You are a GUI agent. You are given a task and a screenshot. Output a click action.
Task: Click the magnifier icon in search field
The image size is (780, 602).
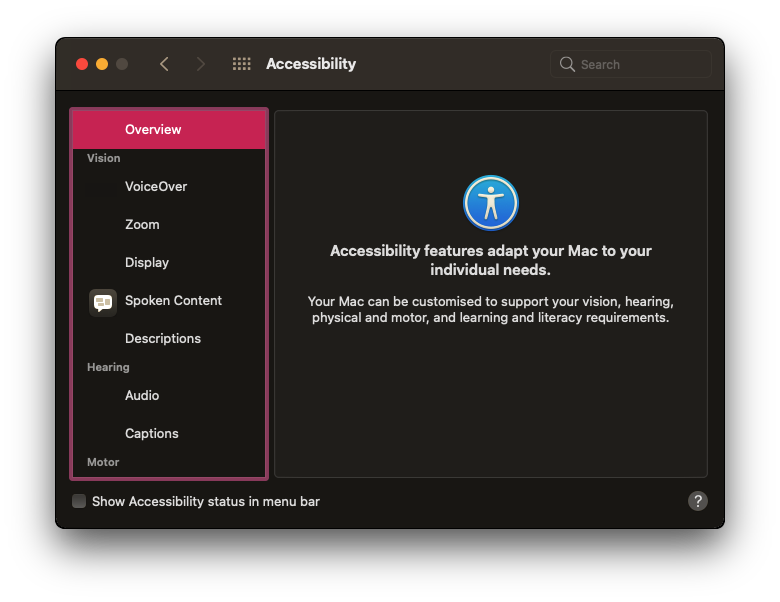pos(567,64)
